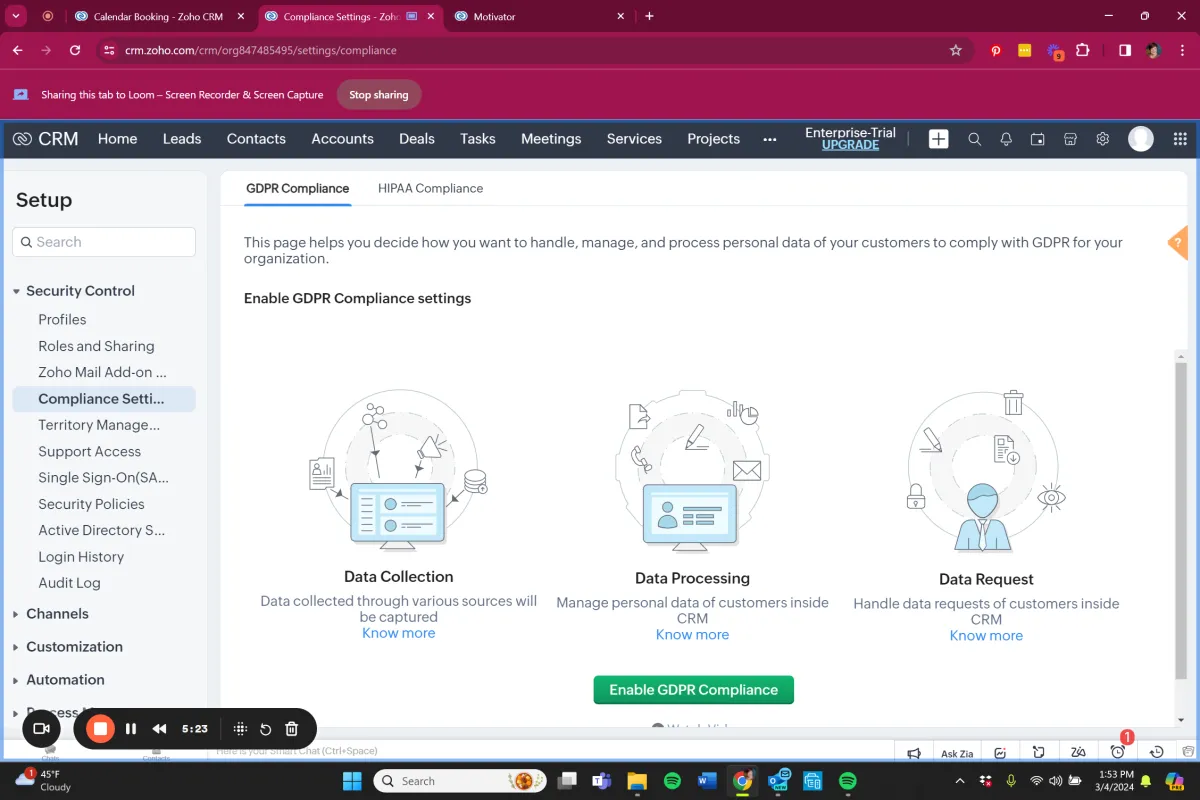Image resolution: width=1200 pixels, height=800 pixels.
Task: Bookmark this page with the star icon
Action: coord(955,50)
